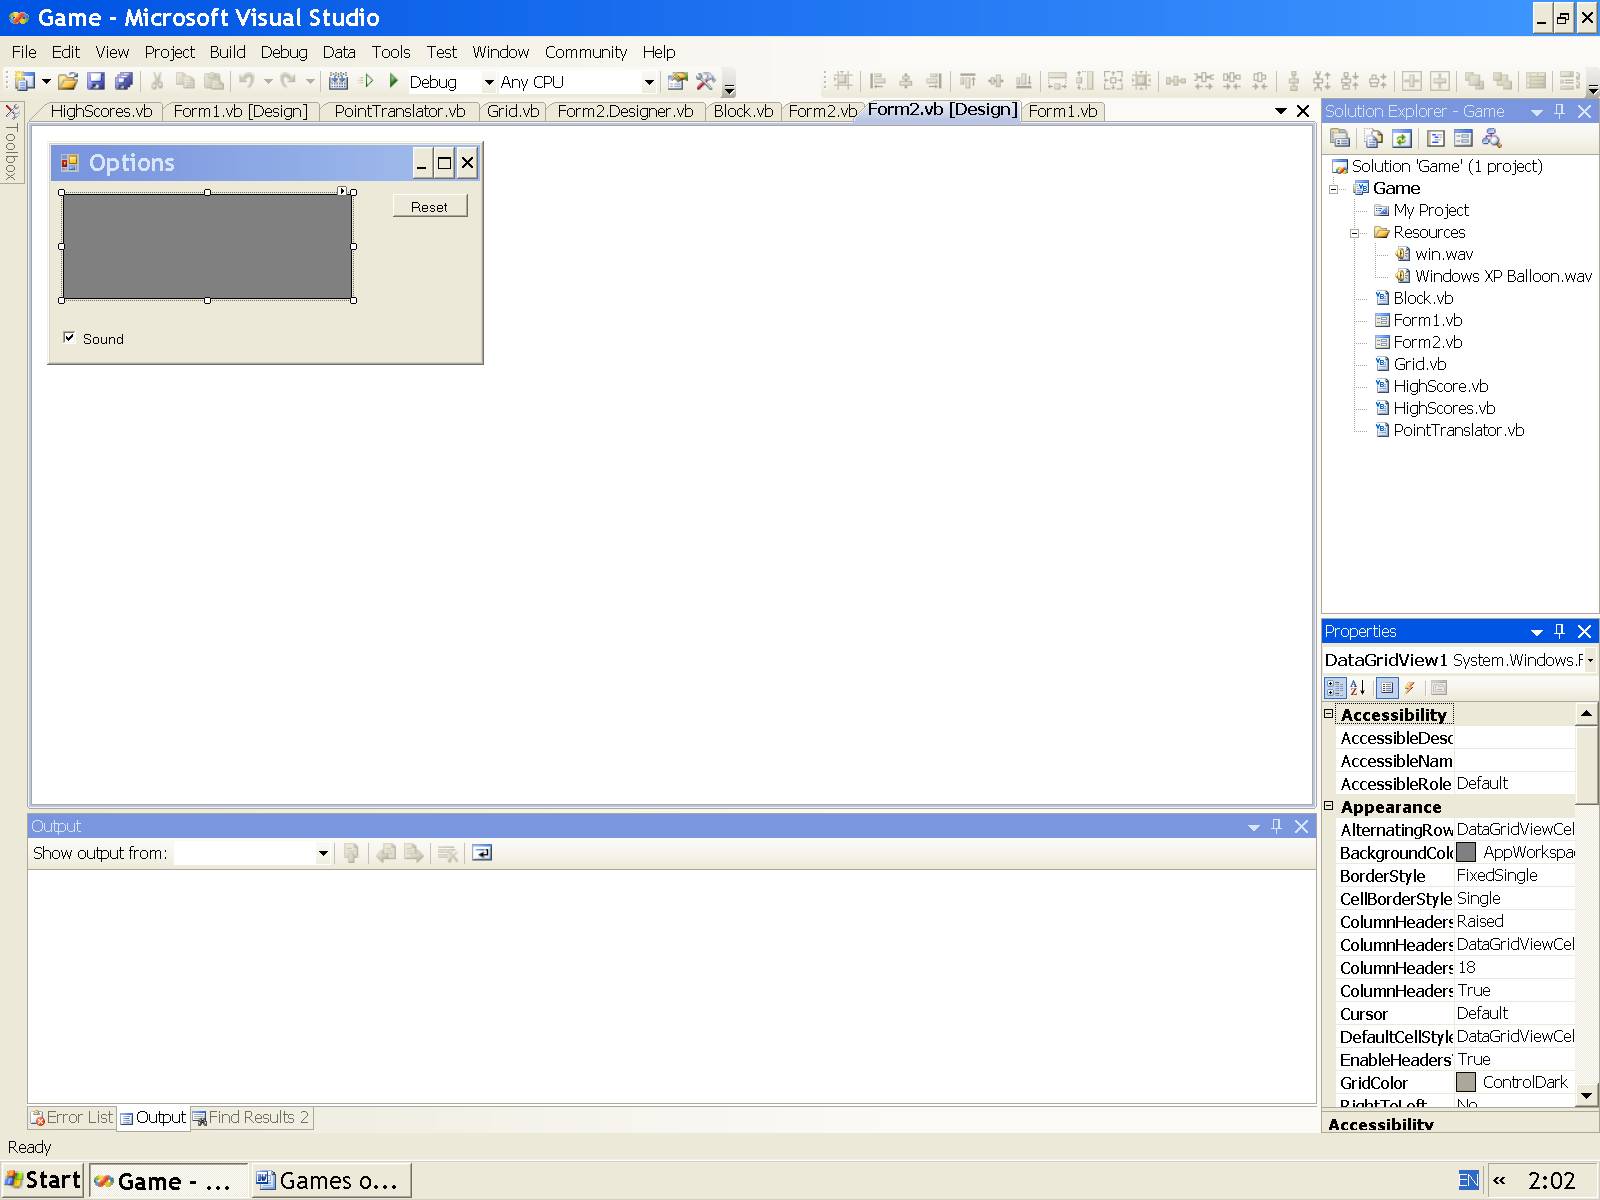
Task: Click the Reset button on form
Action: click(x=429, y=207)
